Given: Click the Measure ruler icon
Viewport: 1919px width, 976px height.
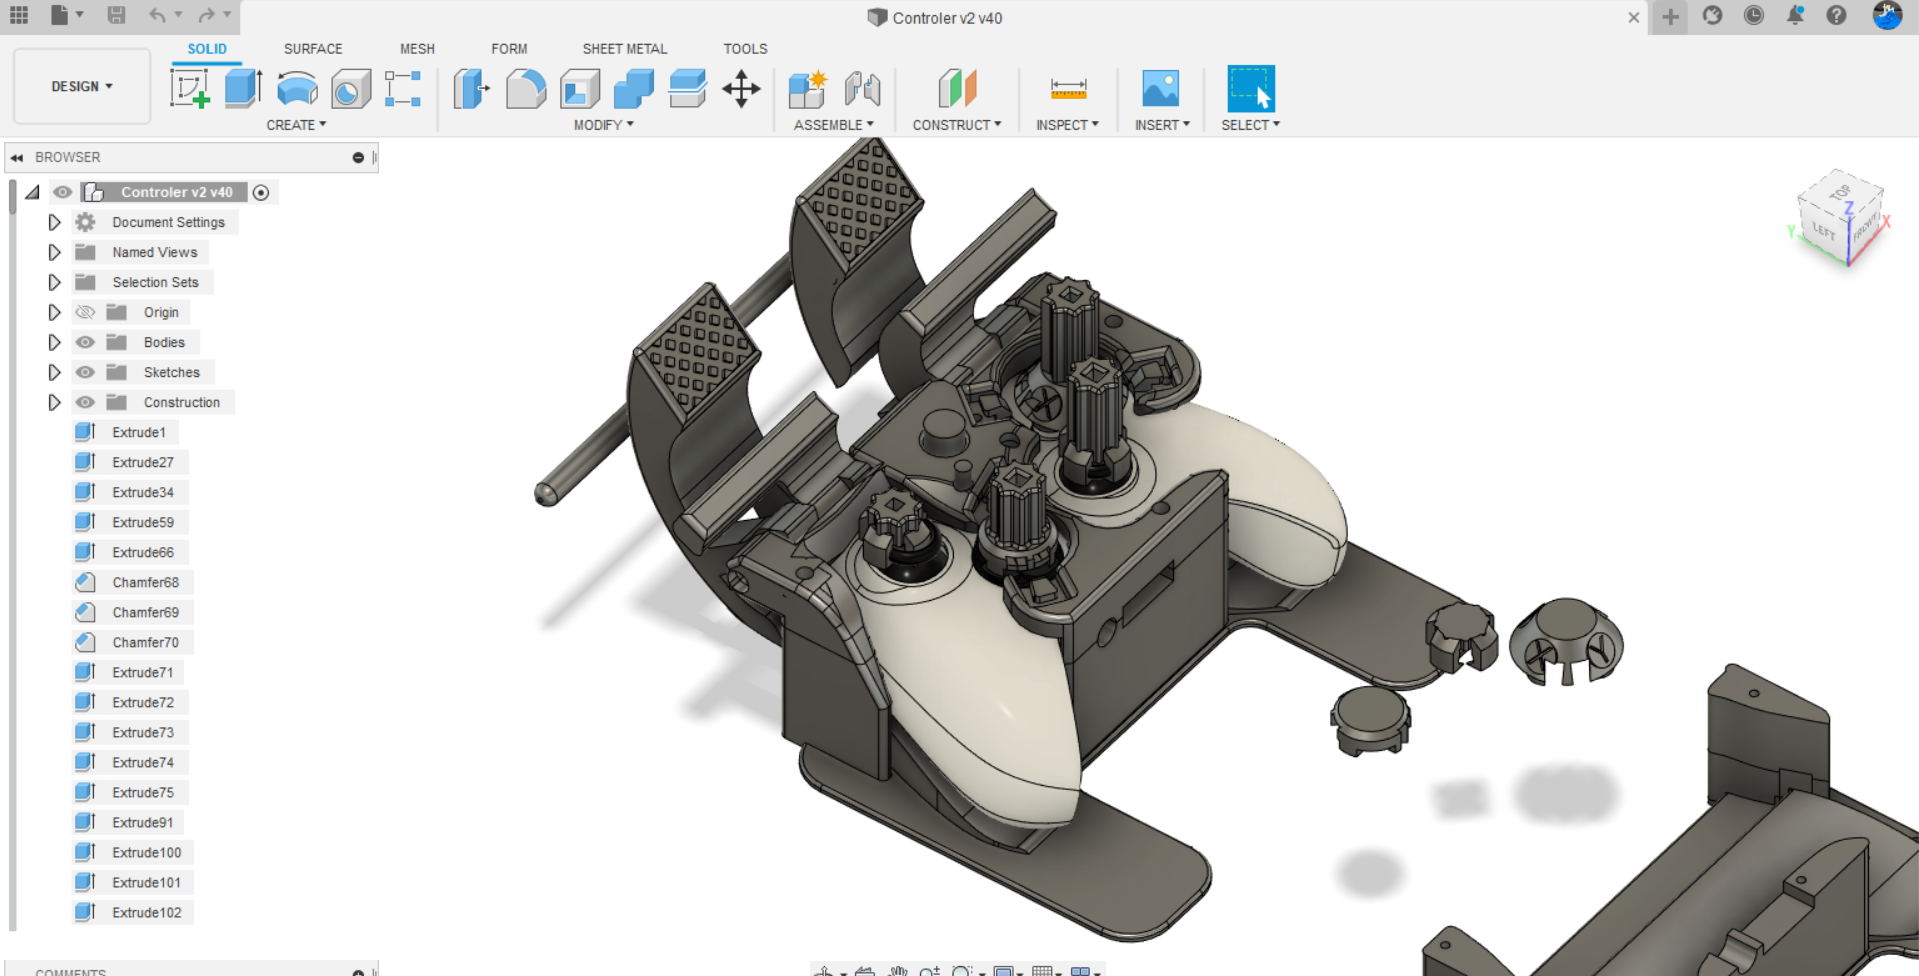Looking at the screenshot, I should 1068,89.
